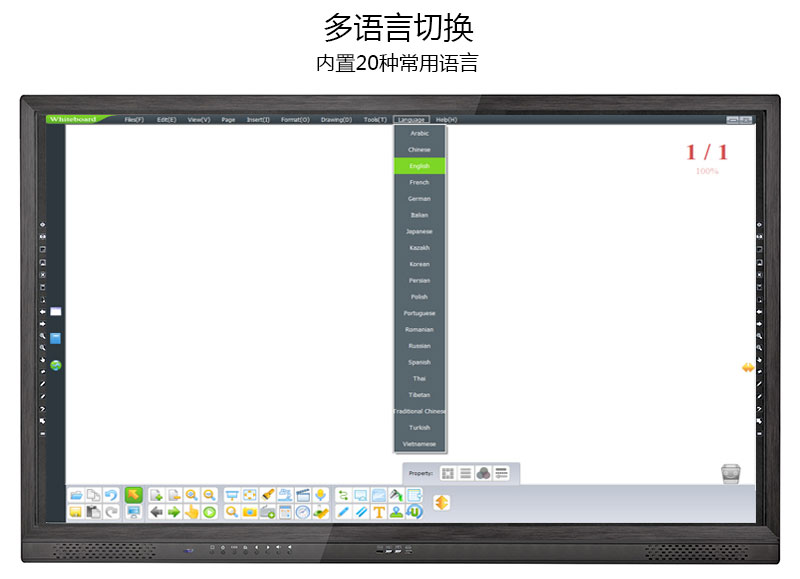Choose Japanese in language dropdown
Viewport: 800px width, 579px height.
(419, 231)
